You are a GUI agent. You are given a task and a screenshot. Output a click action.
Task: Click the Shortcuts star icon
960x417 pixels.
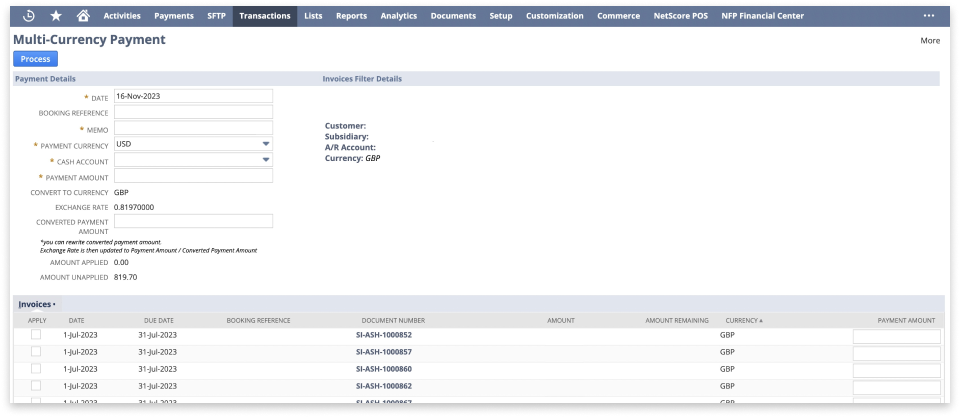pos(56,16)
